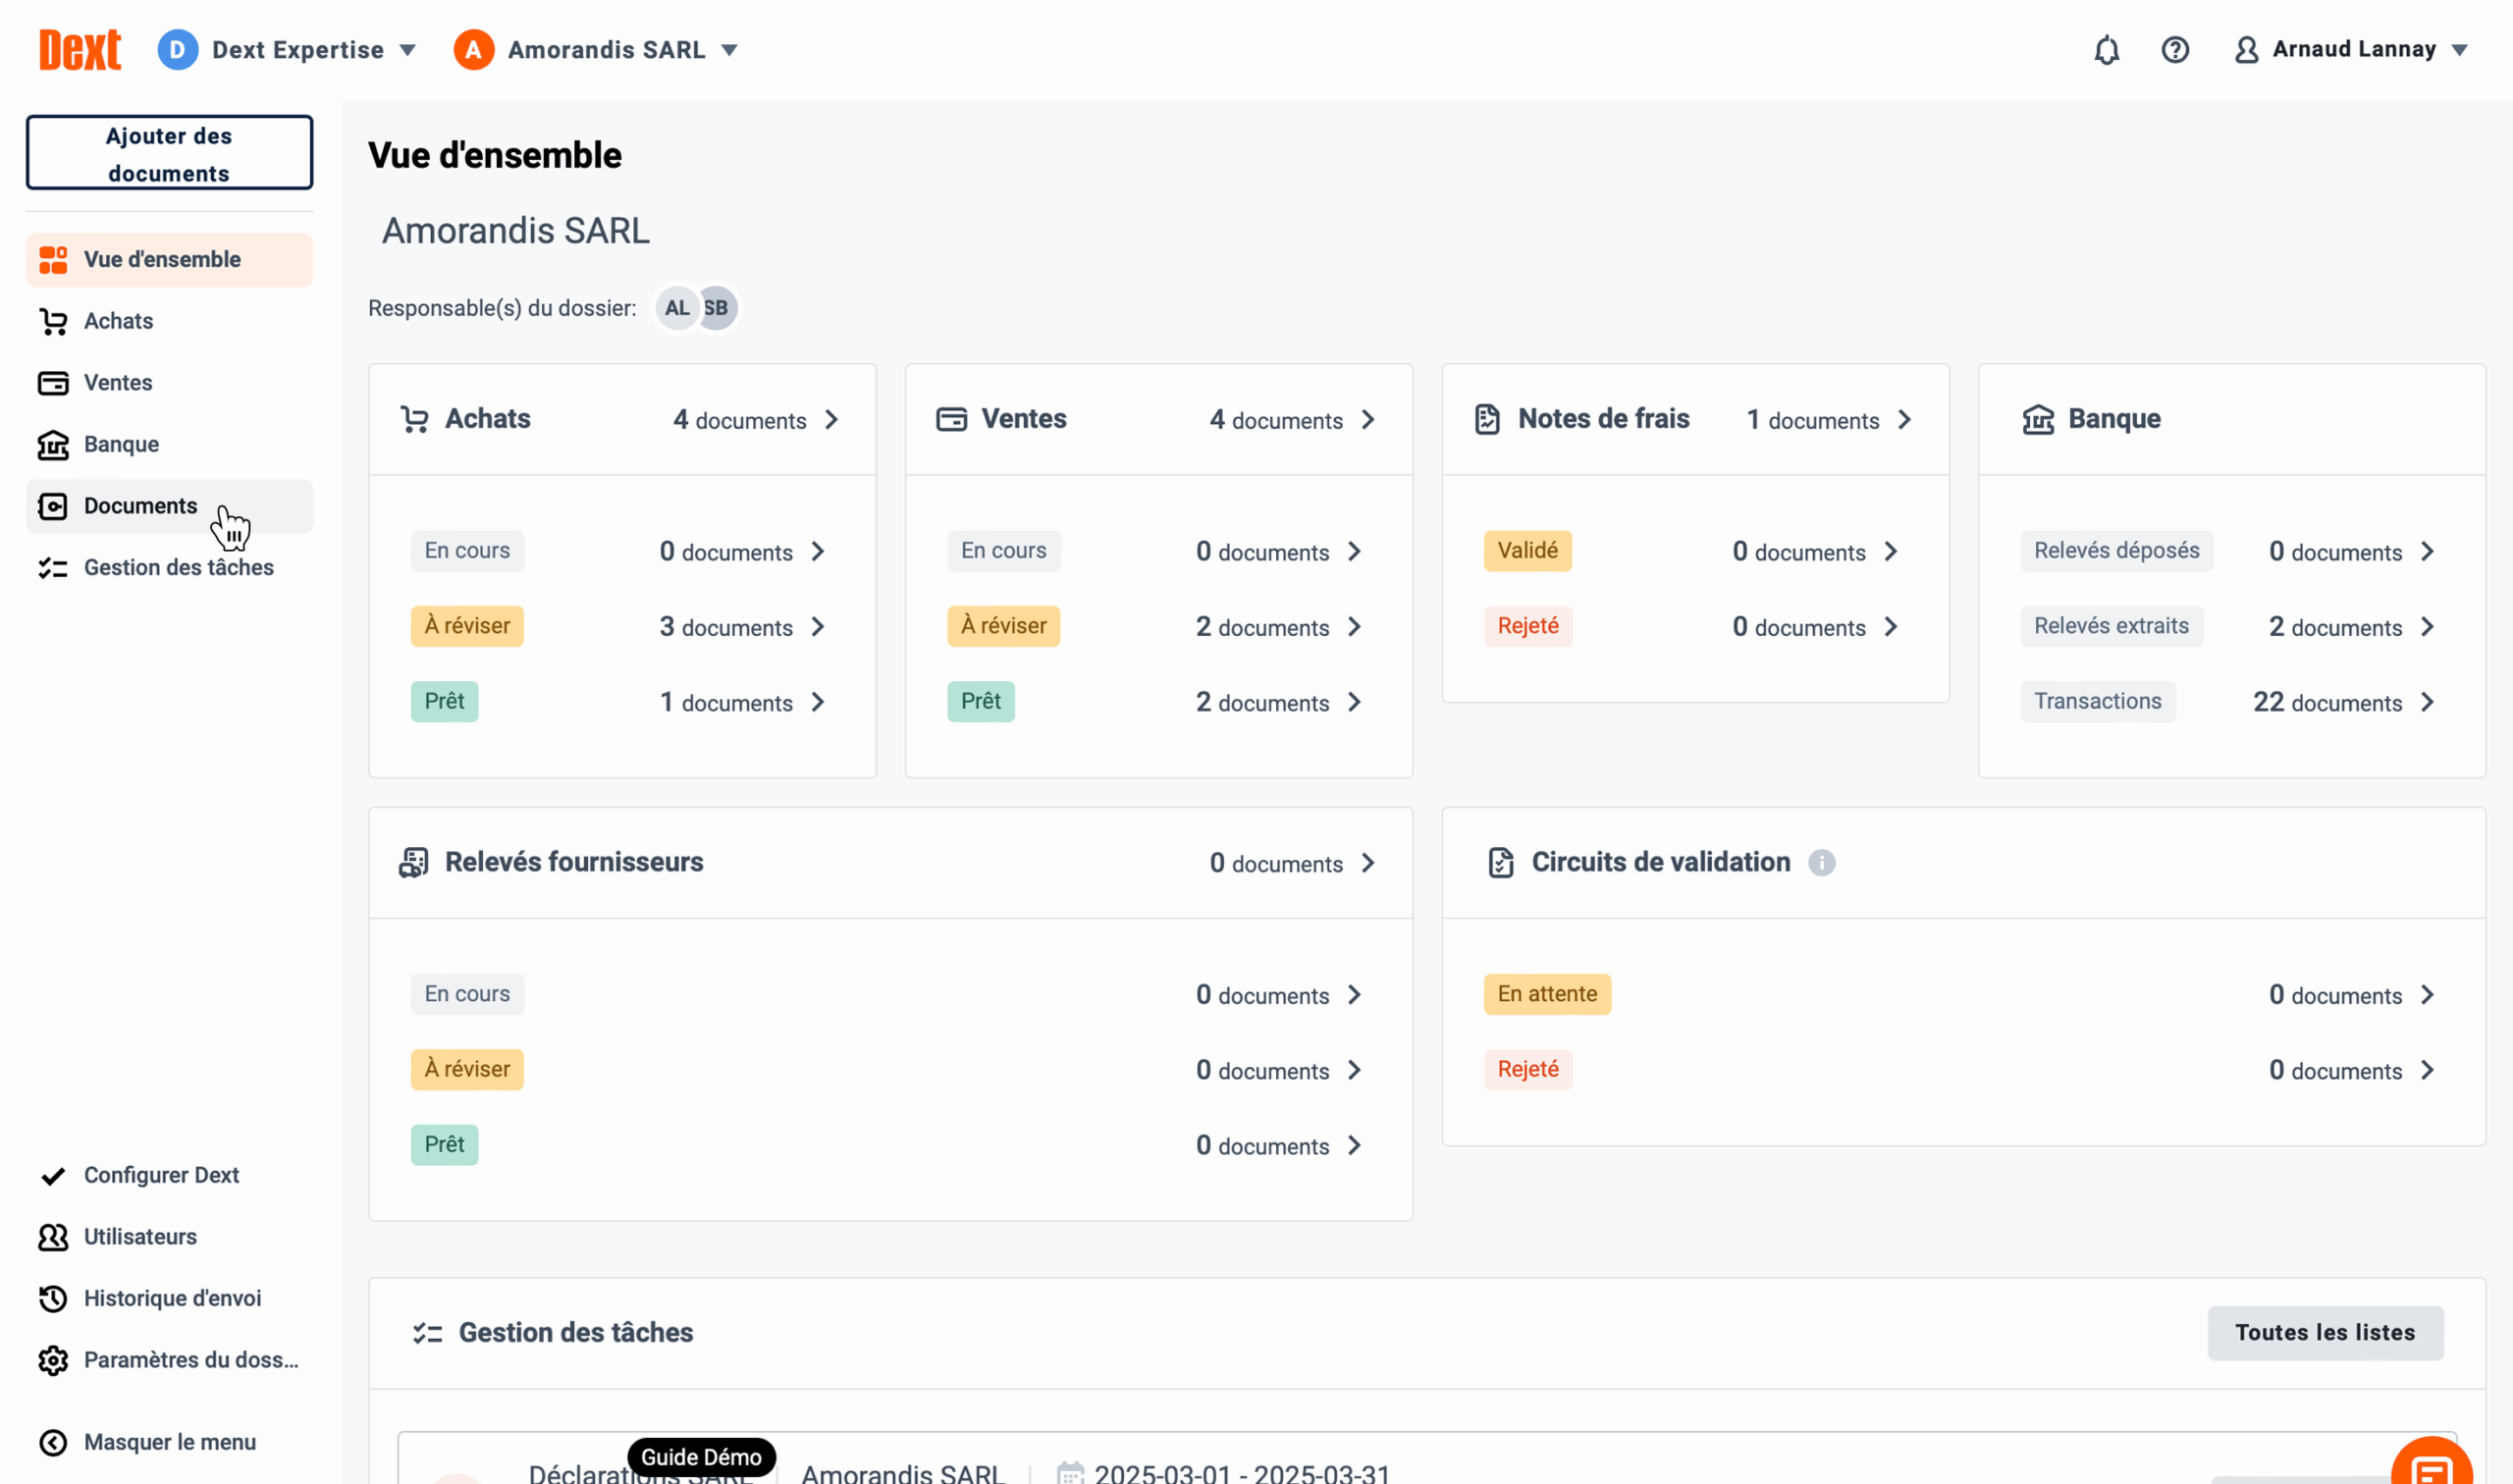Open Configurer Dext in sidebar
Viewport: 2513px width, 1484px height.
[x=169, y=1175]
